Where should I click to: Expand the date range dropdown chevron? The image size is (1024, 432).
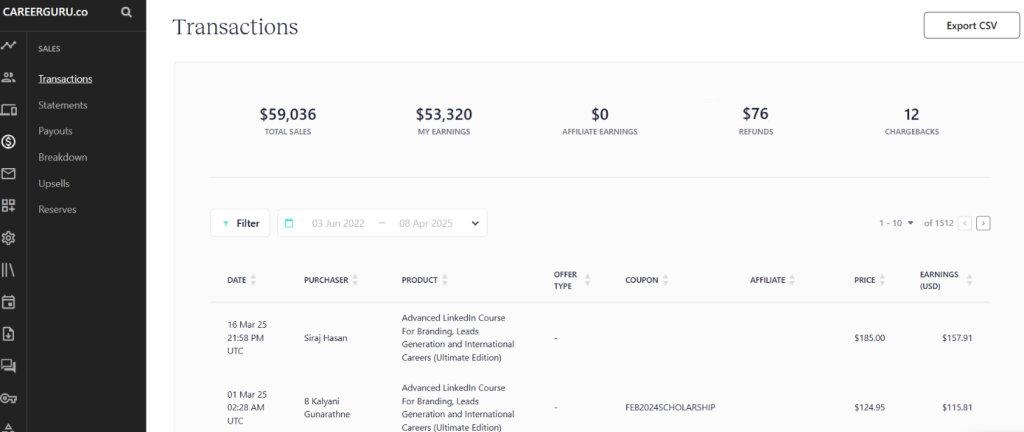474,223
